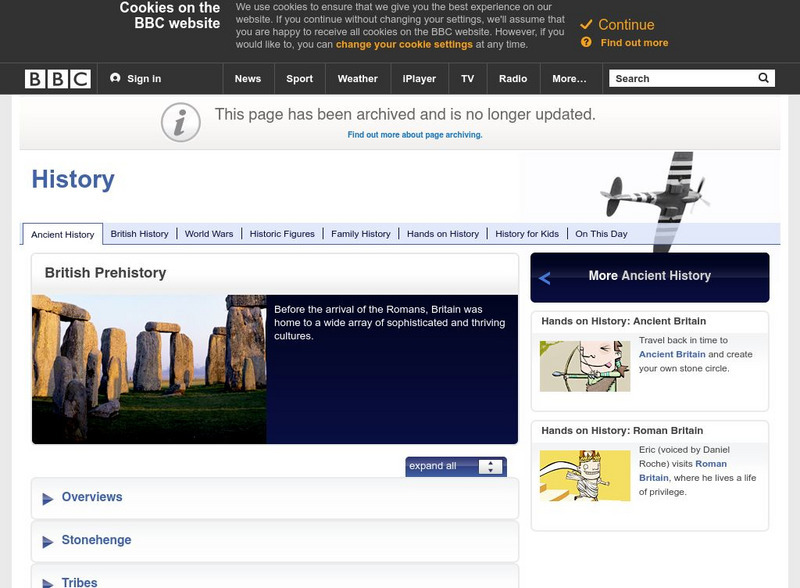This screenshot has width=800, height=588.
Task: Open Radio in the BBC navigation
Action: point(513,79)
